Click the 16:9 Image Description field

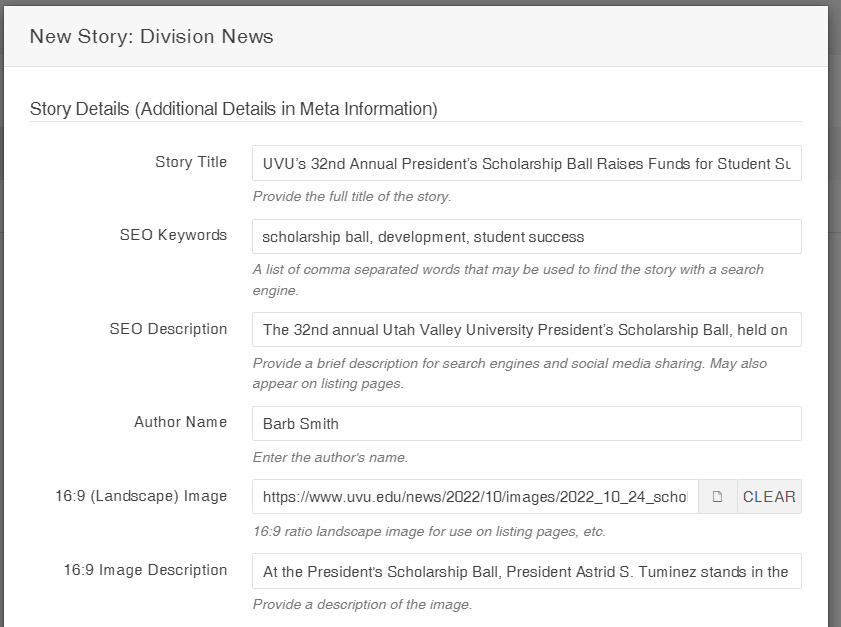[527, 571]
